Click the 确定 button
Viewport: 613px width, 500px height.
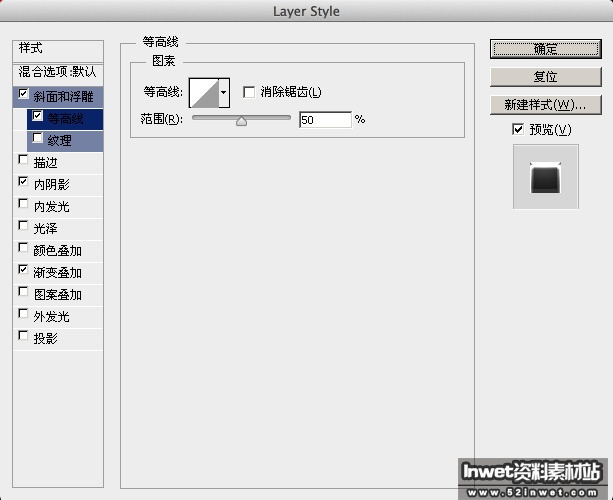click(546, 49)
